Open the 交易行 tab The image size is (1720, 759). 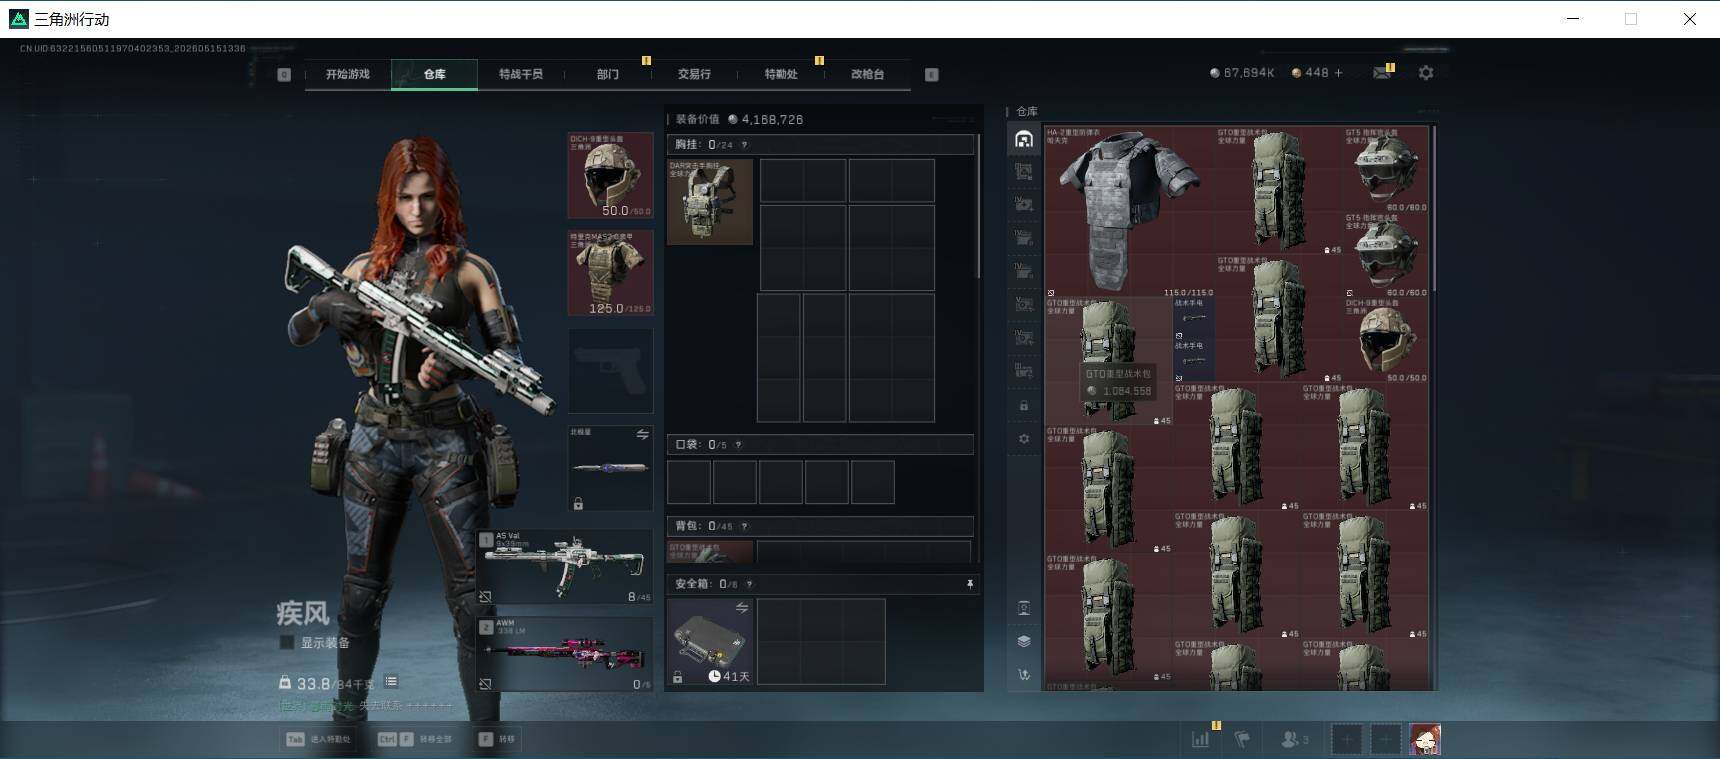[x=694, y=74]
